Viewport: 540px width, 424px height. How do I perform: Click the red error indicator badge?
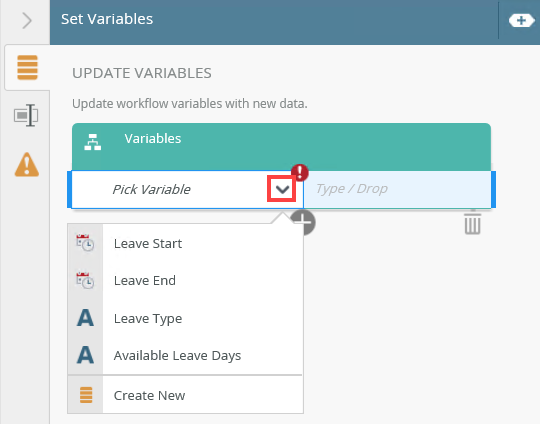click(300, 172)
